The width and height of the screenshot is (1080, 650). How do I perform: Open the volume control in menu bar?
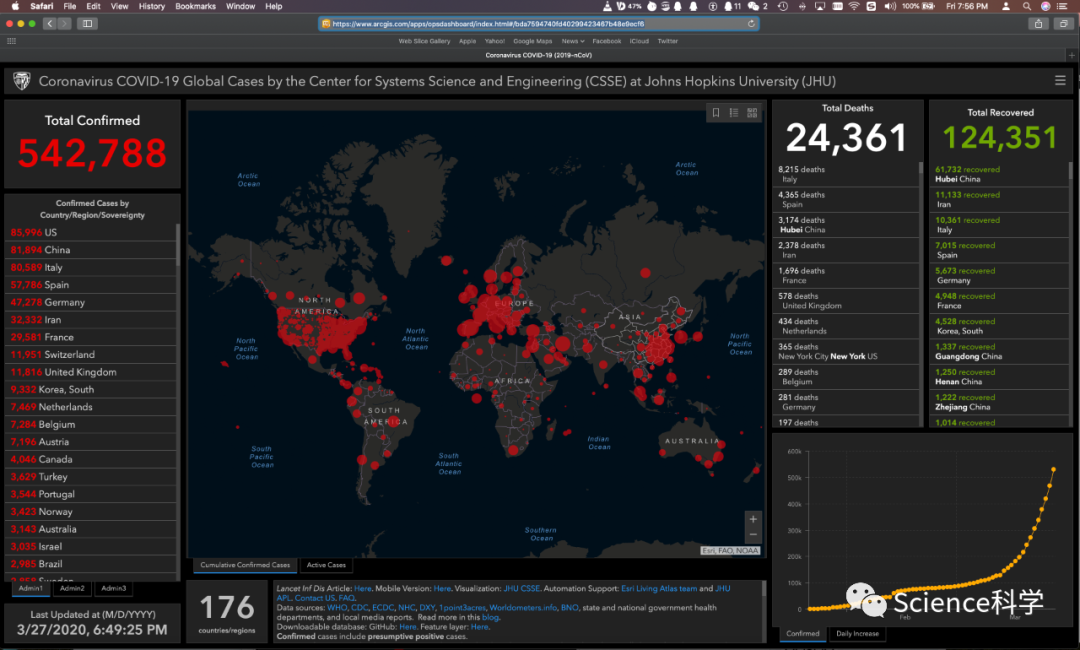(x=890, y=6)
